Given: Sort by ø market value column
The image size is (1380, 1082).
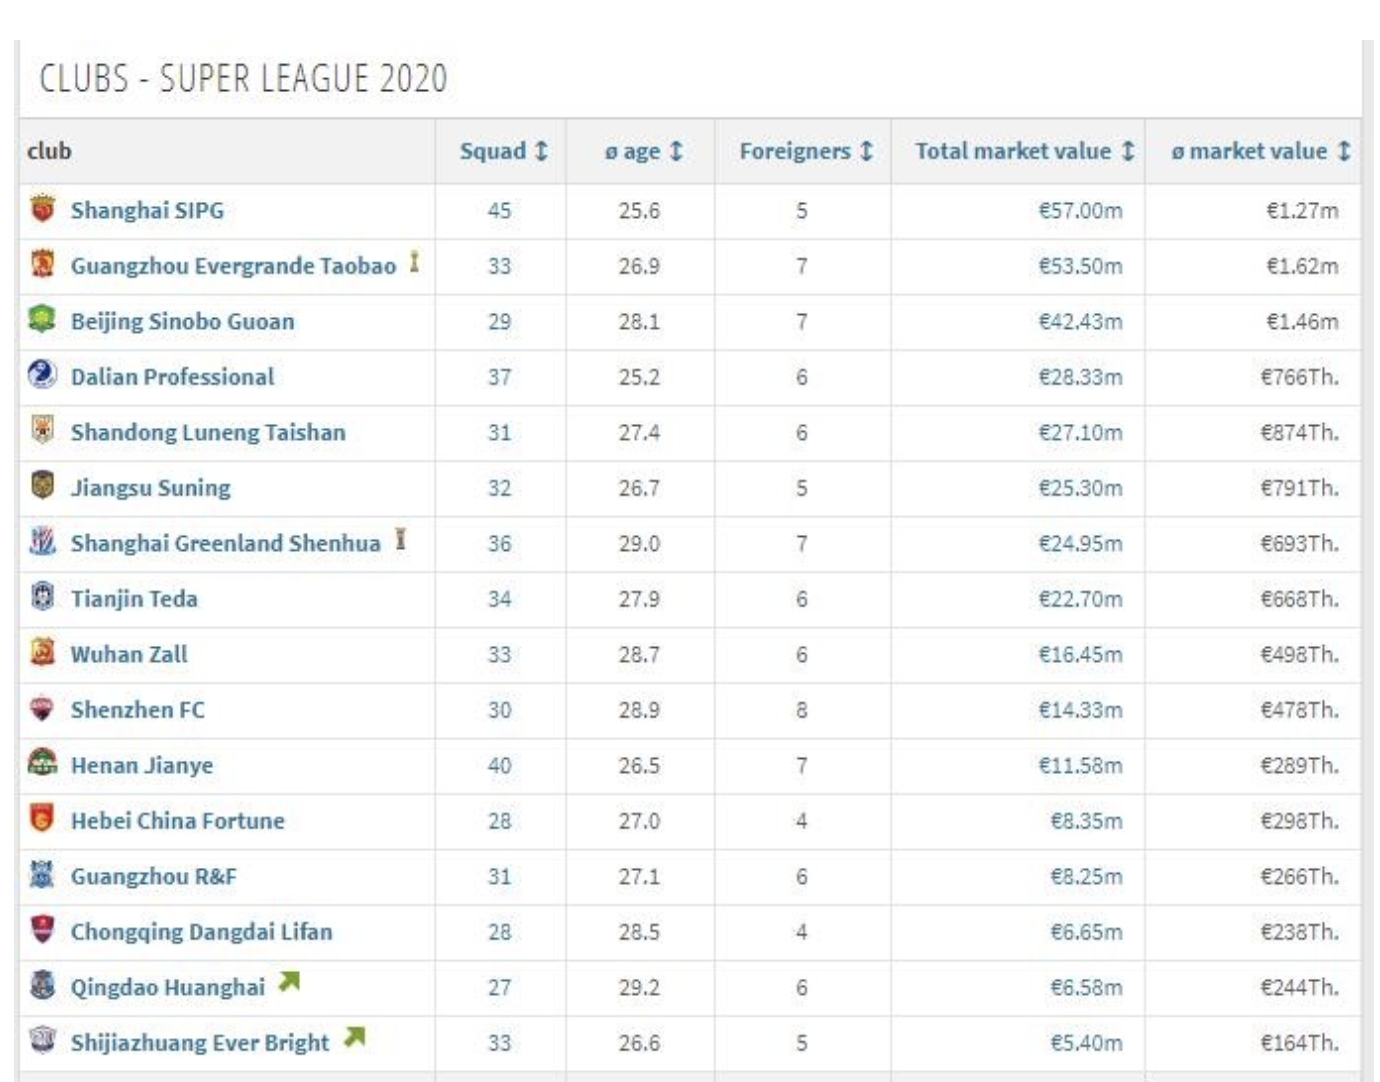Looking at the screenshot, I should coord(1261,151).
